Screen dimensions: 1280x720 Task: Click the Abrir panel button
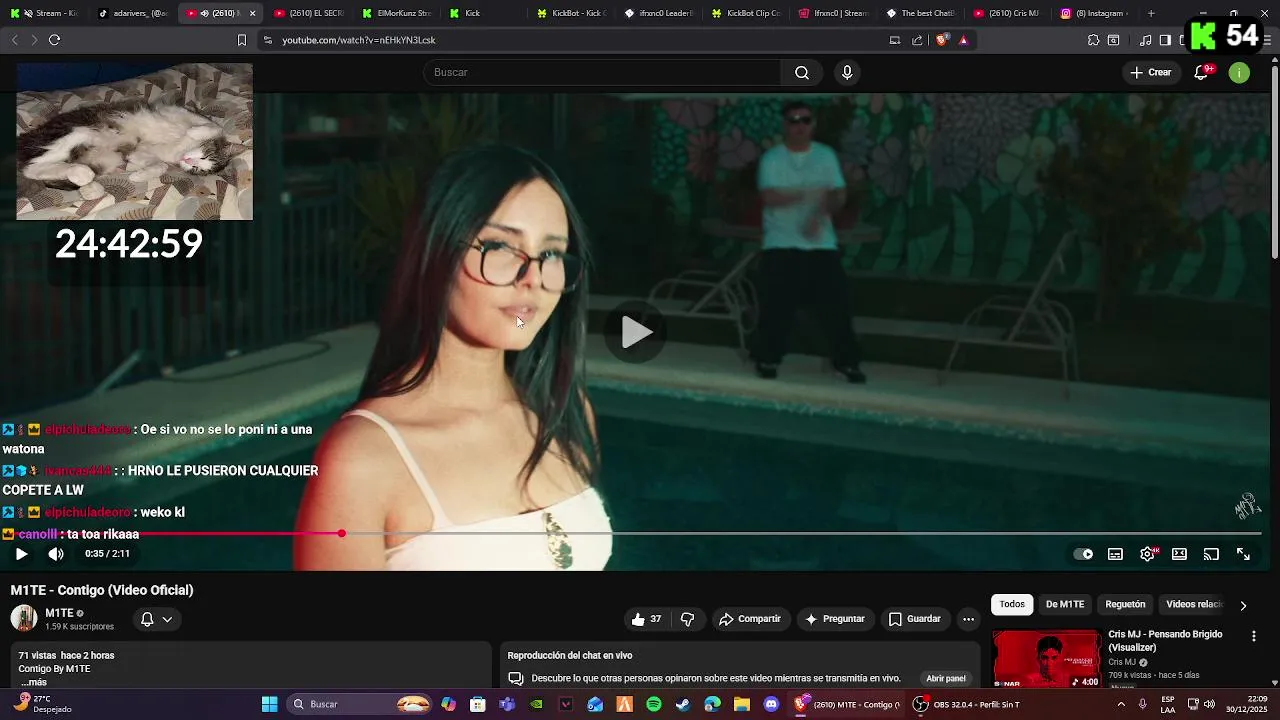coord(946,678)
